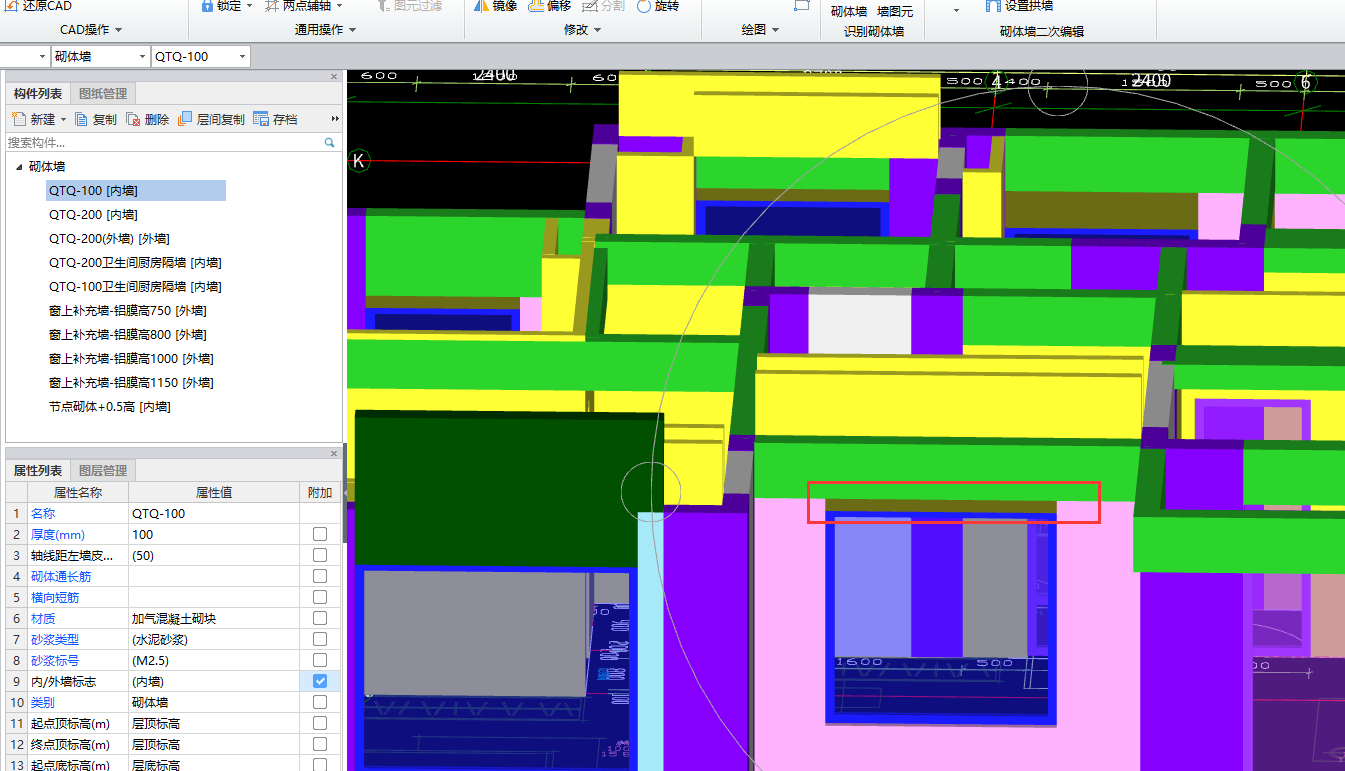Click the 删除 delete component icon

coord(134,119)
